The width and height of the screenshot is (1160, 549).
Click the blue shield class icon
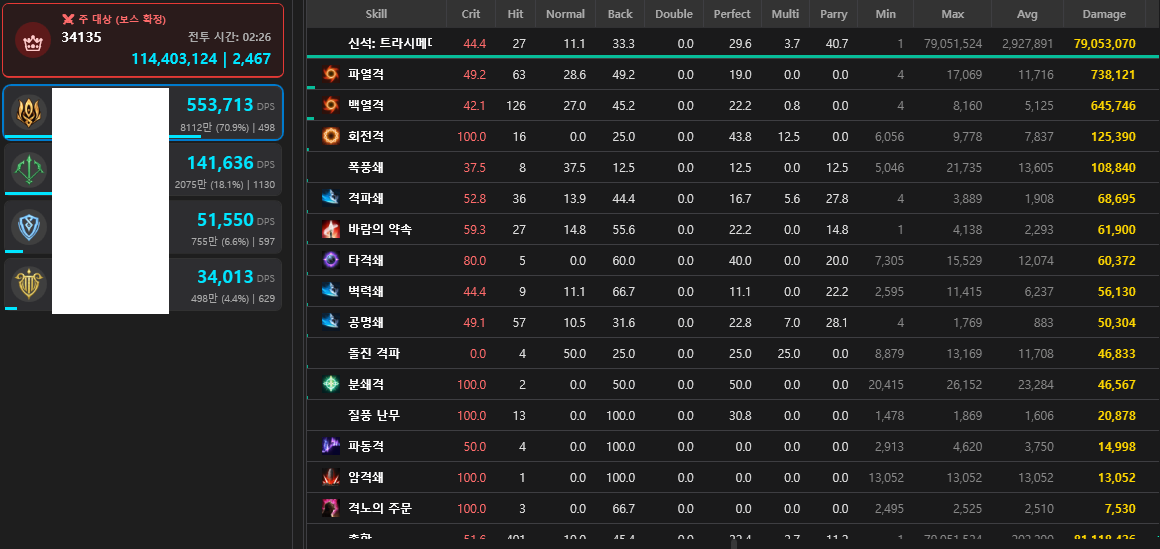pyautogui.click(x=28, y=227)
